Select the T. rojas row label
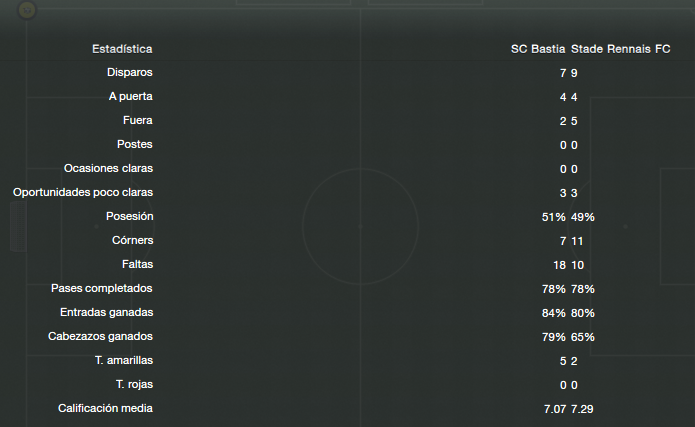The image size is (695, 427). tap(134, 384)
